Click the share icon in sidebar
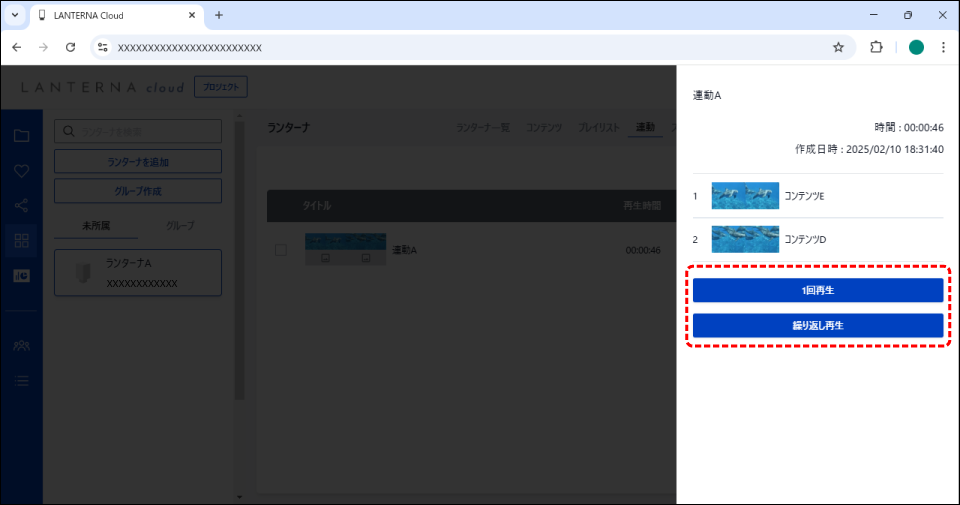Screen dimensions: 960x505 (21, 206)
